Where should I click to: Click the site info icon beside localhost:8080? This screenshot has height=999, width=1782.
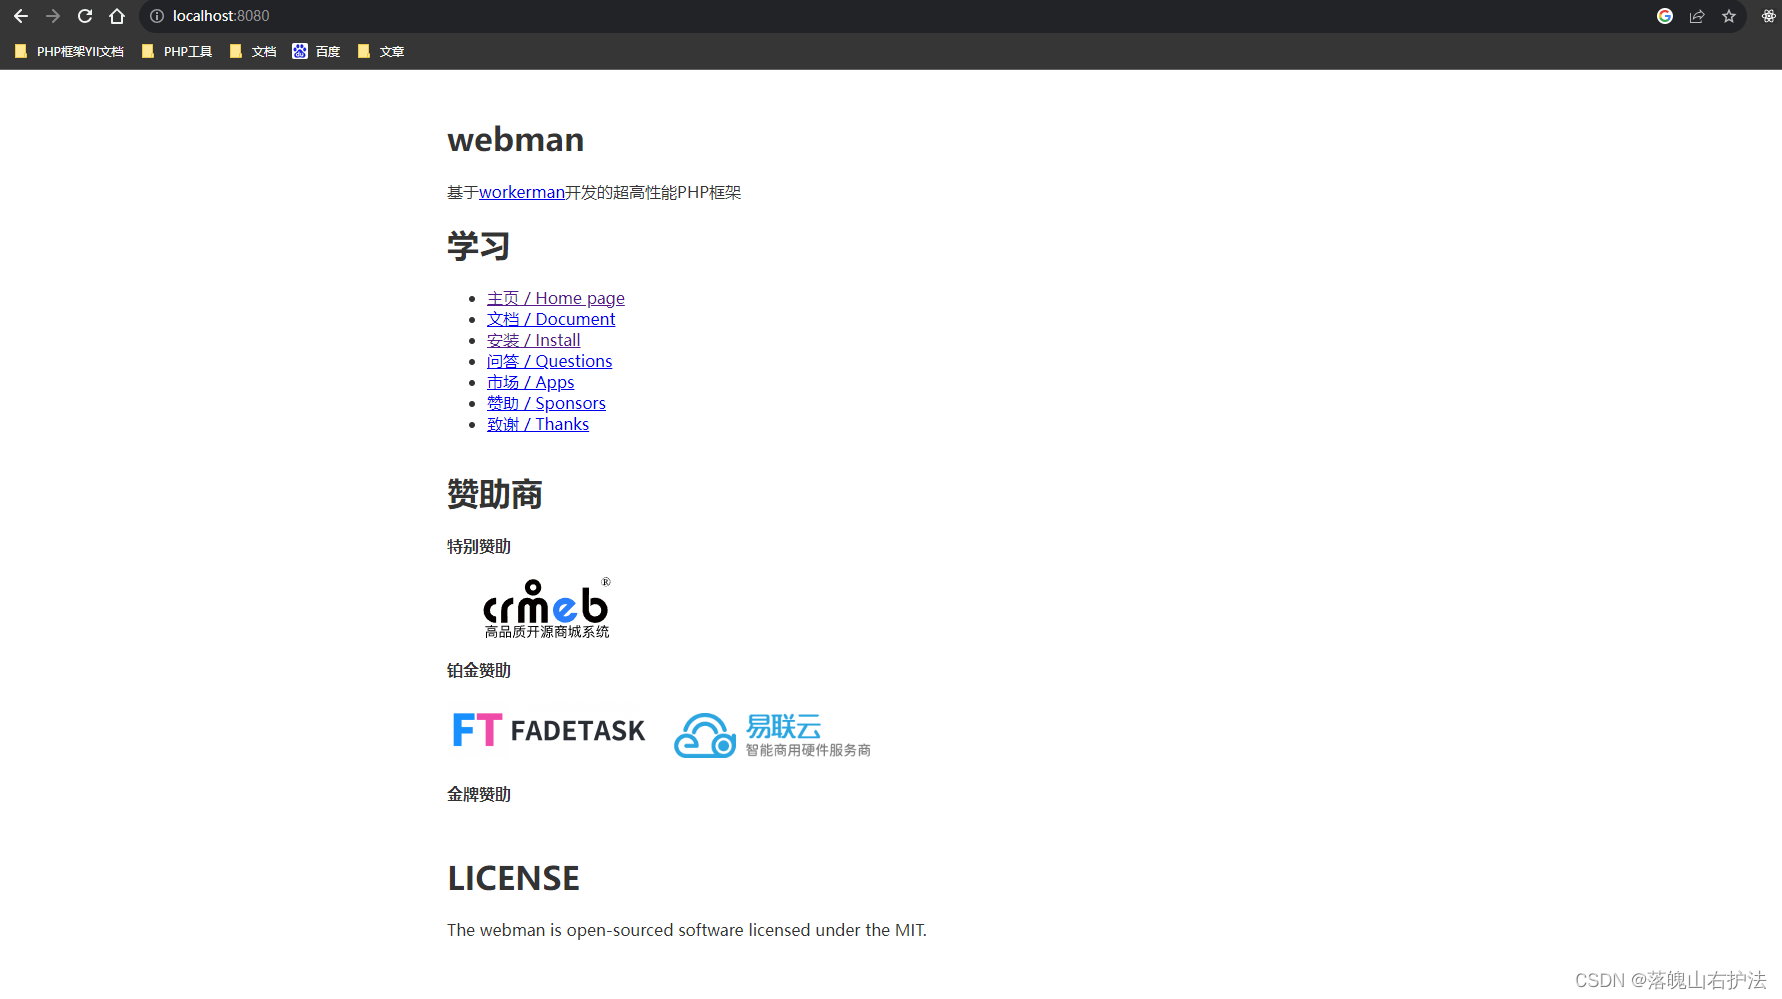(156, 16)
